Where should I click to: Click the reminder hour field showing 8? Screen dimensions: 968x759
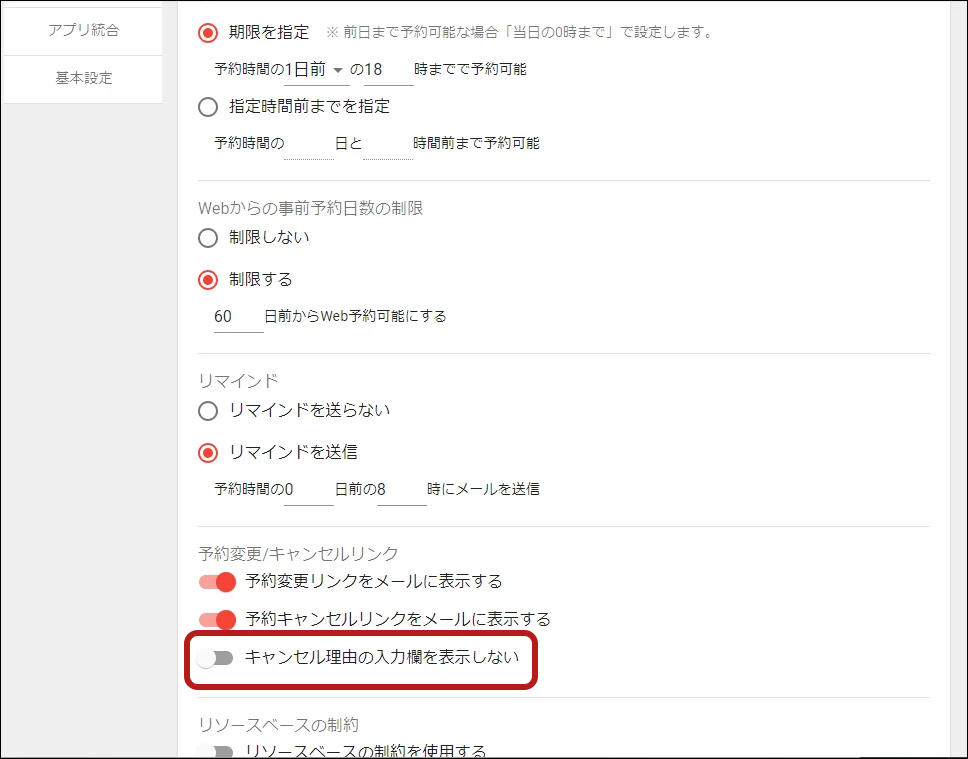401,490
